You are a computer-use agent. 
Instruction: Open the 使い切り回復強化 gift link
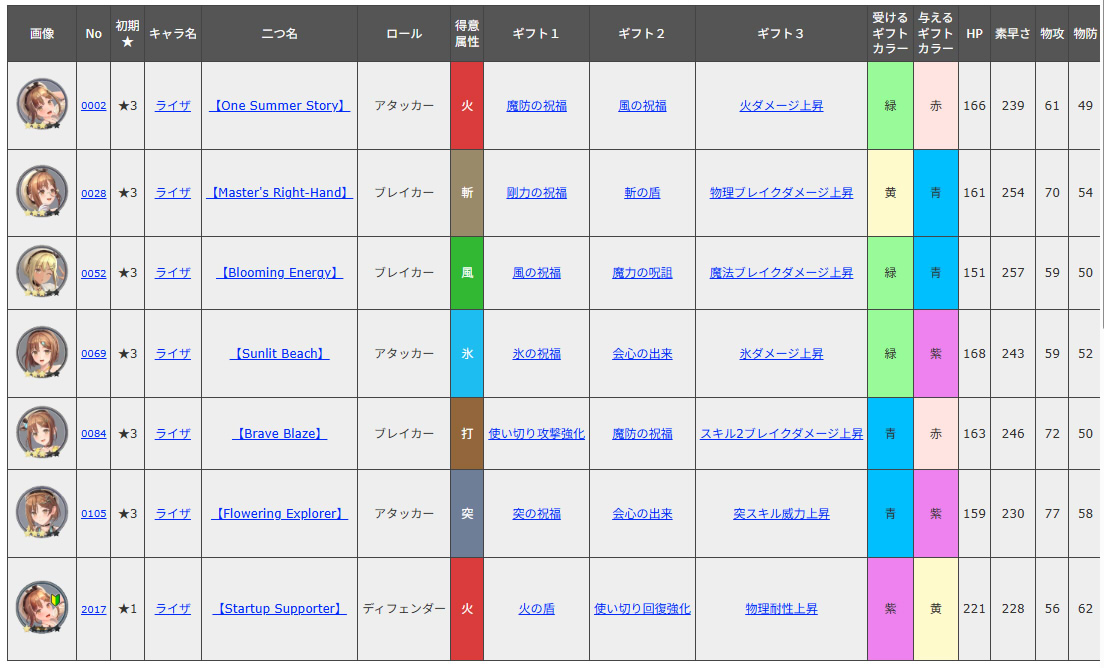point(642,609)
